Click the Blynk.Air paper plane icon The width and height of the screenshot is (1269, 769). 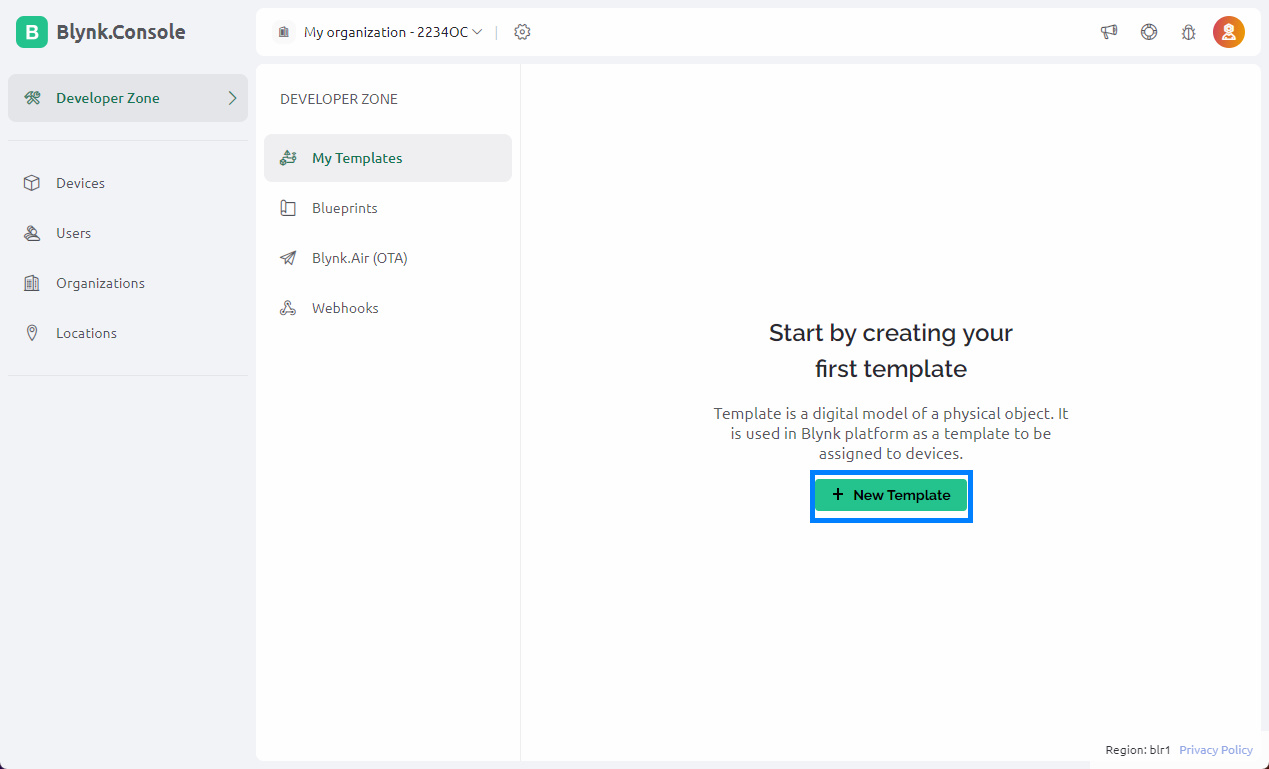(x=288, y=258)
